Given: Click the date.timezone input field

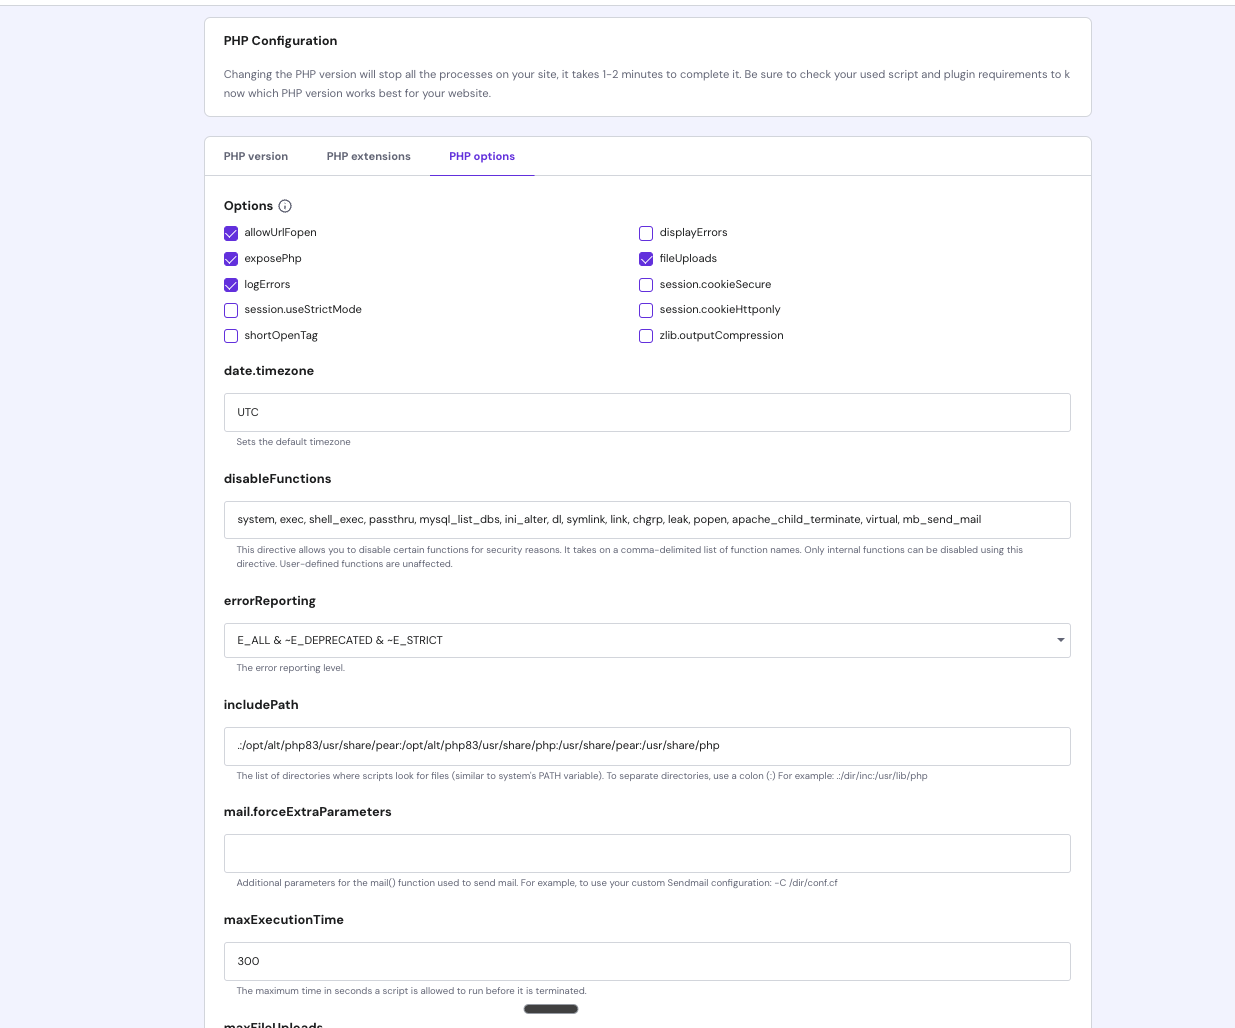Looking at the screenshot, I should pyautogui.click(x=647, y=412).
